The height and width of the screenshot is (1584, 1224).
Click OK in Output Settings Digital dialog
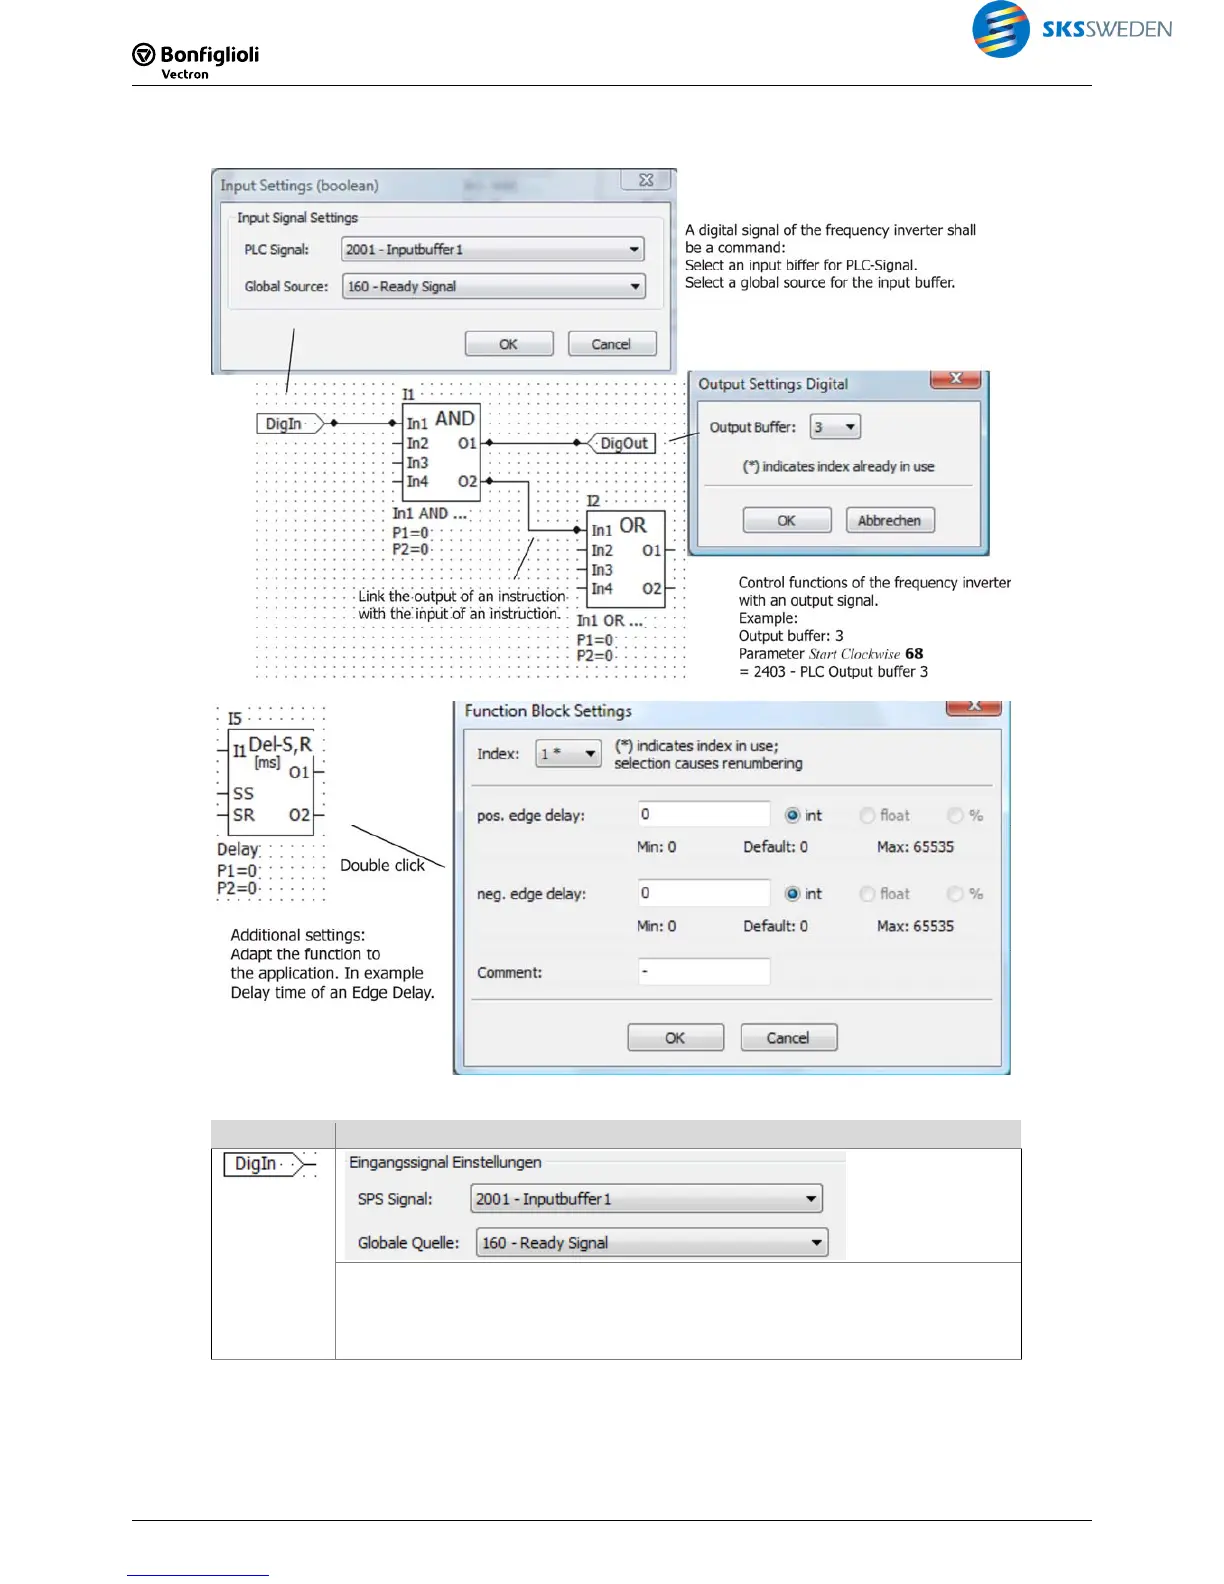(786, 520)
